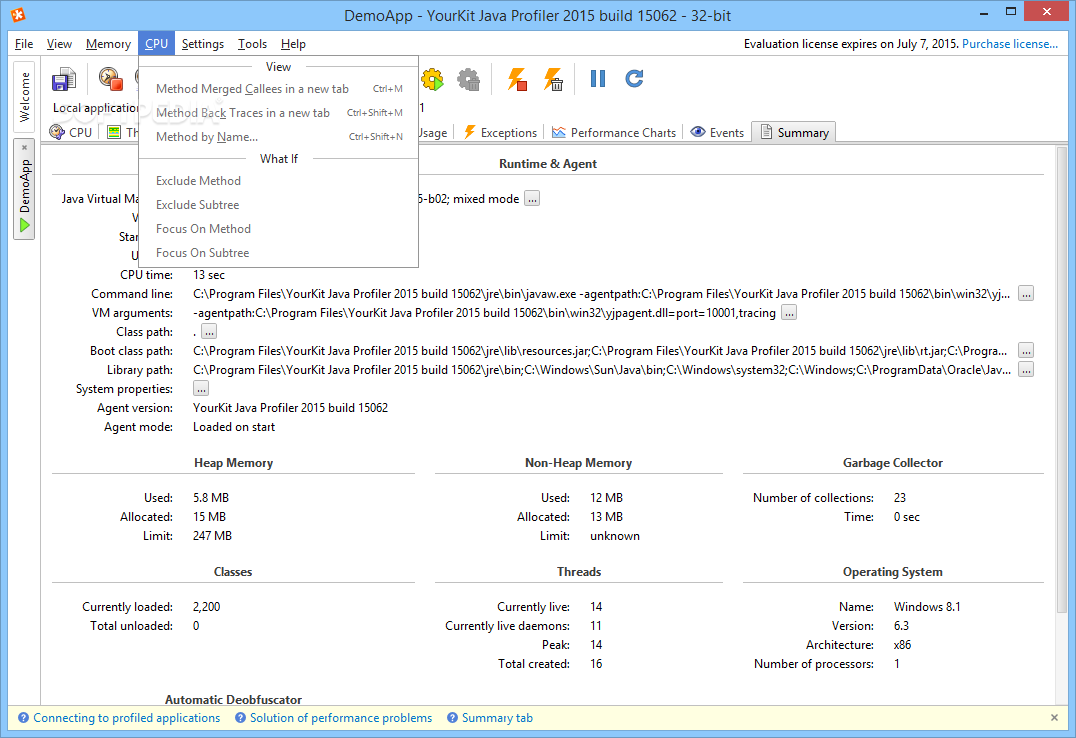
Task: Open the Tools menu
Action: click(x=253, y=44)
